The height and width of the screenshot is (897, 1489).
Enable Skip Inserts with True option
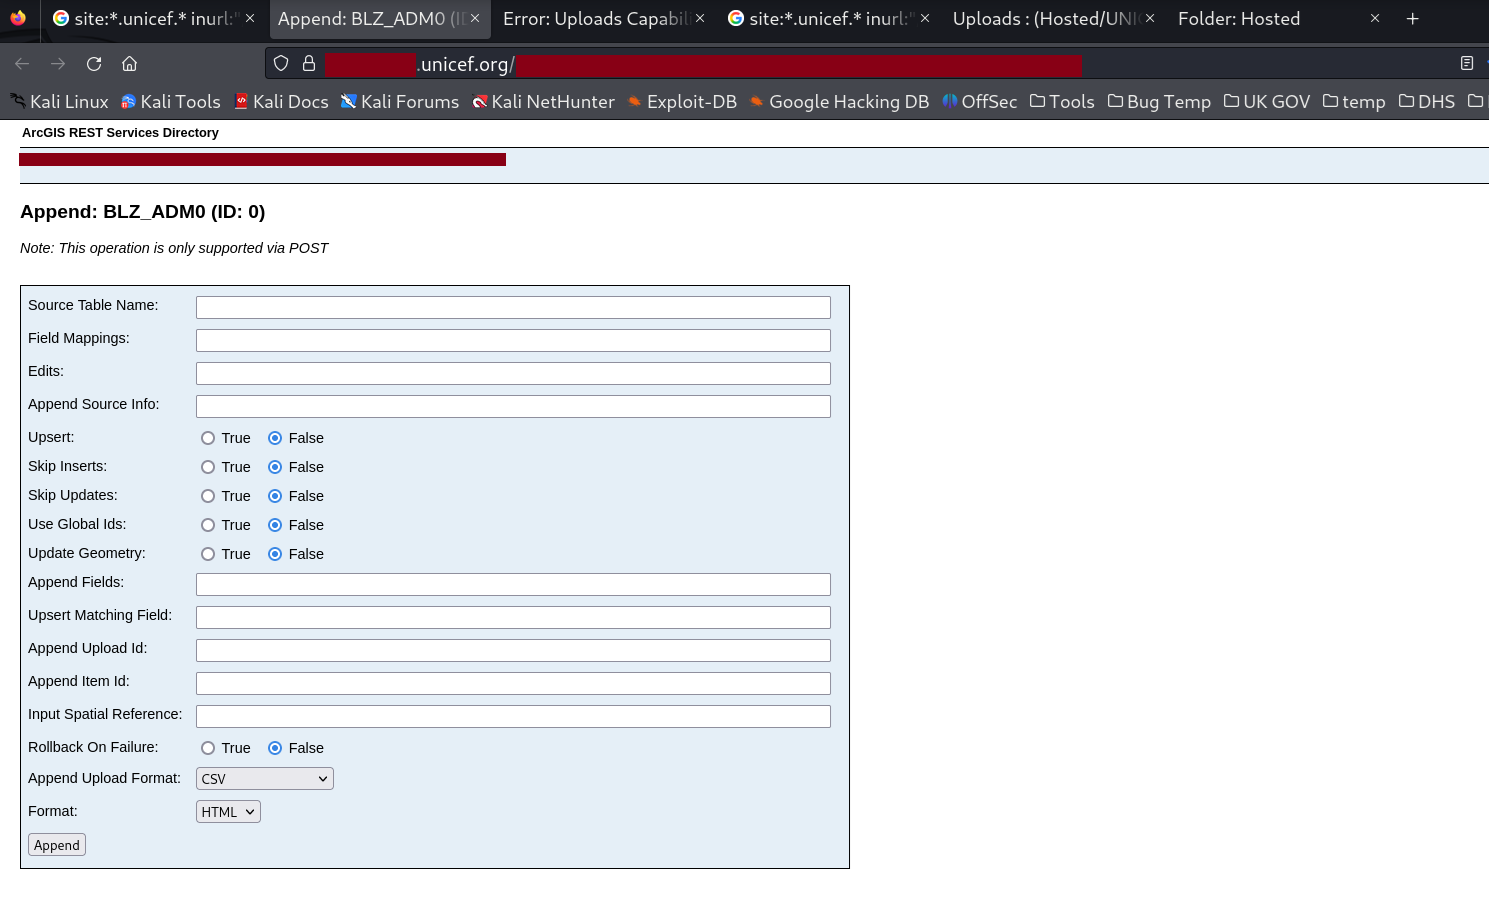click(x=207, y=467)
